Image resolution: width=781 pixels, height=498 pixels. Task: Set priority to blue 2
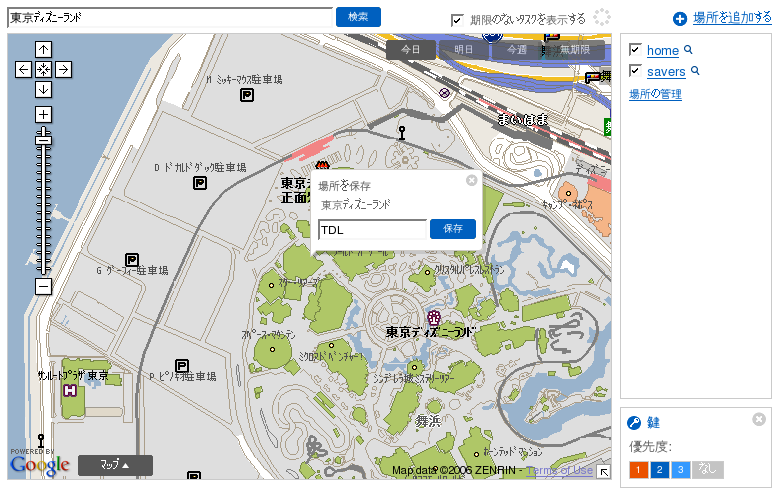659,470
